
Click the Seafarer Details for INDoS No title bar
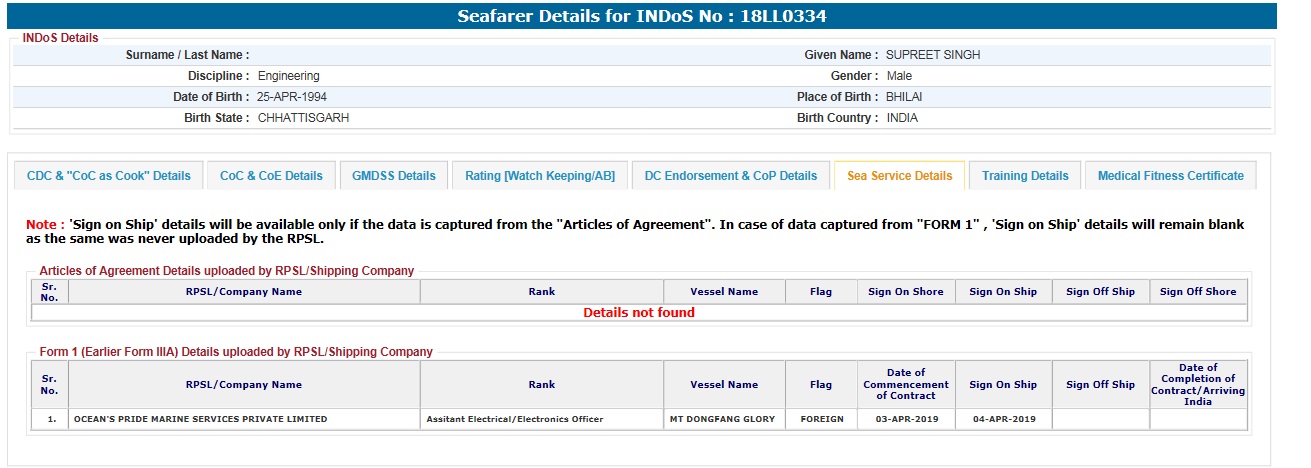point(642,16)
